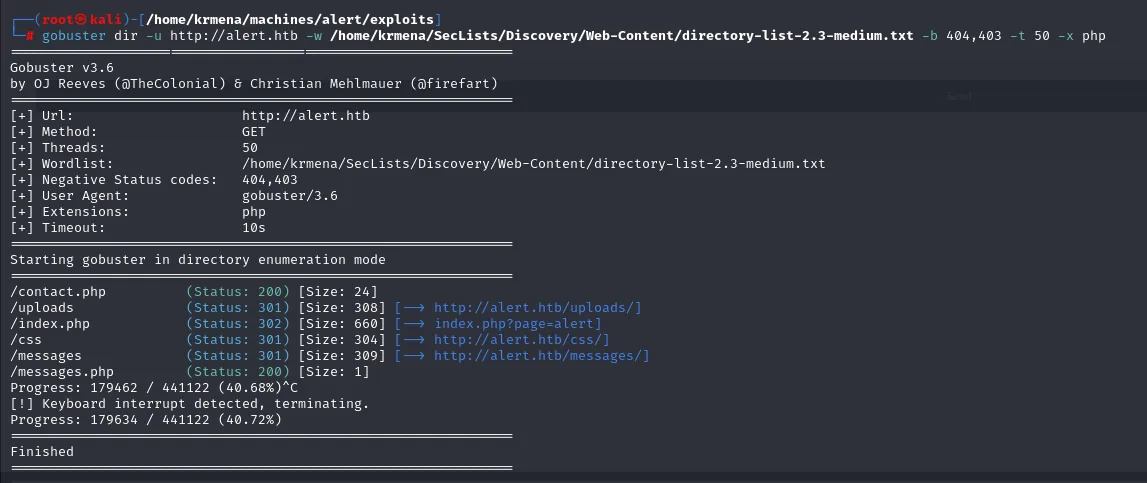The image size is (1147, 483).
Task: Click the /css result entry
Action: 26,340
